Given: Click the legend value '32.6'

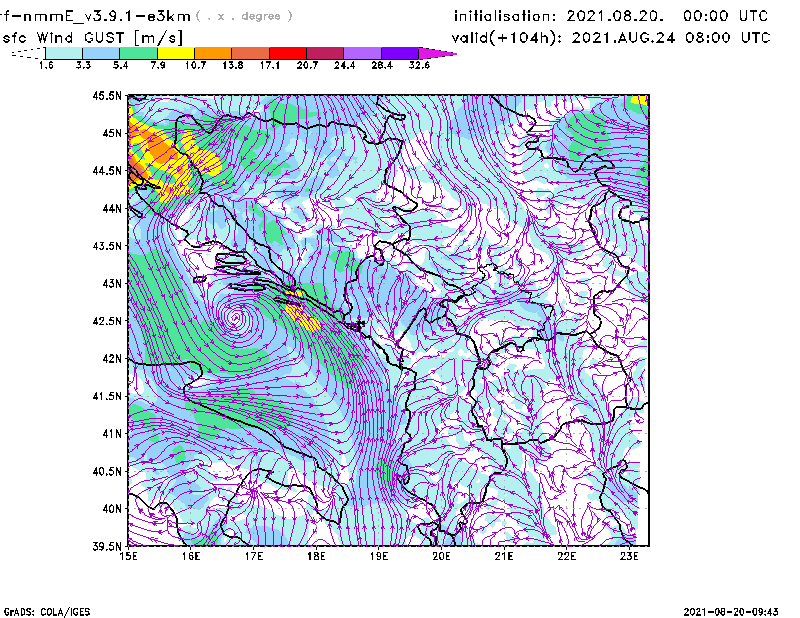Looking at the screenshot, I should click(x=419, y=65).
